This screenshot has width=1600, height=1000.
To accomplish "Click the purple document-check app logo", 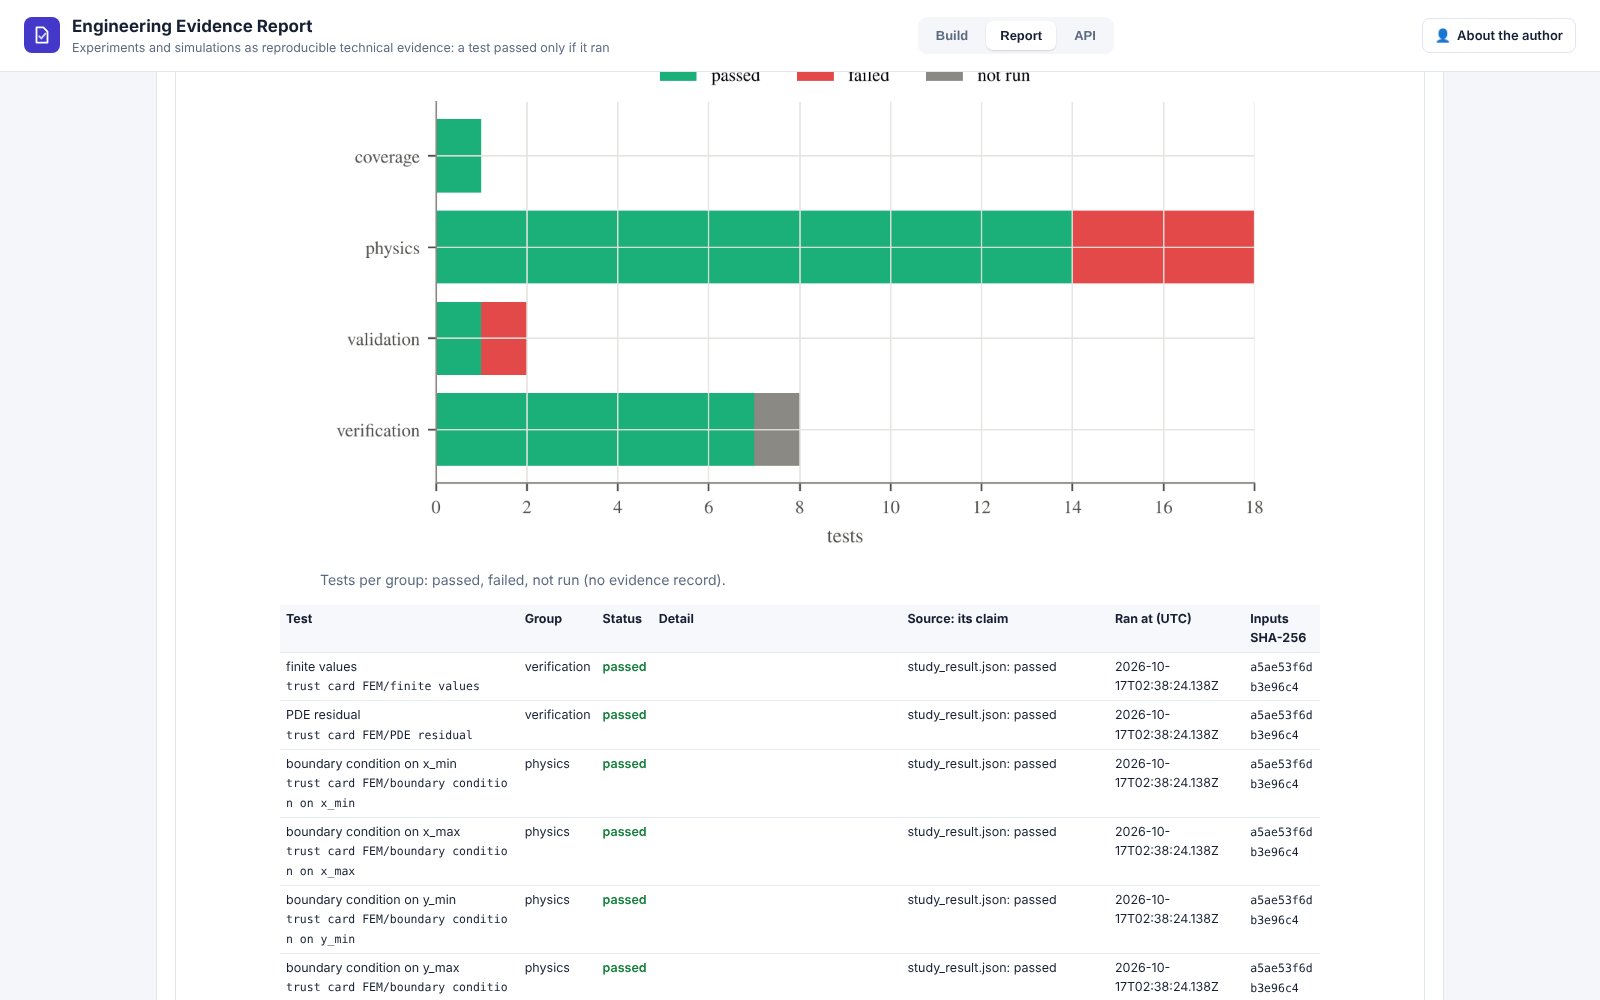I will pyautogui.click(x=42, y=35).
